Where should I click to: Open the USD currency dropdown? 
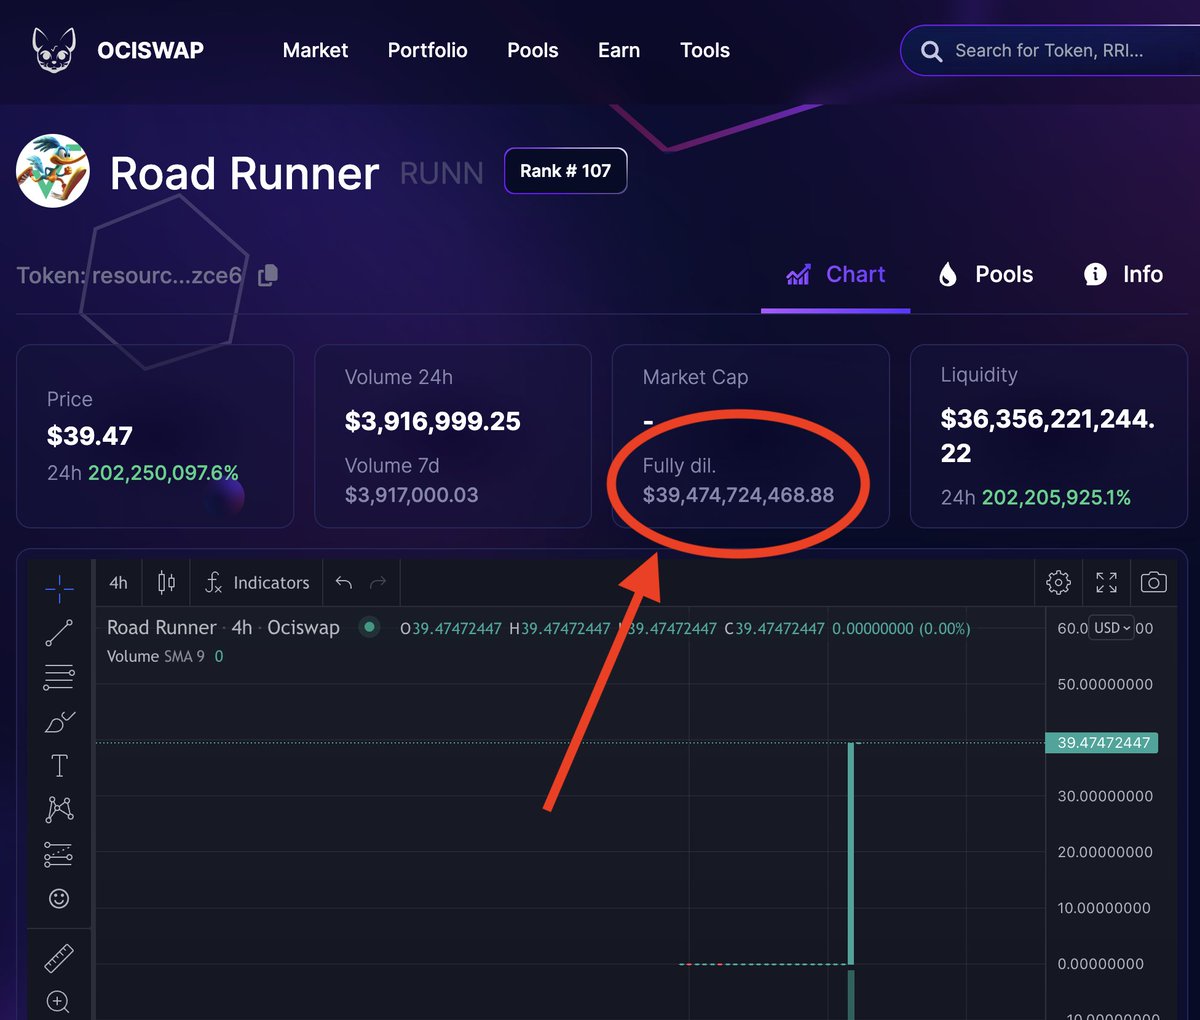pyautogui.click(x=1110, y=628)
